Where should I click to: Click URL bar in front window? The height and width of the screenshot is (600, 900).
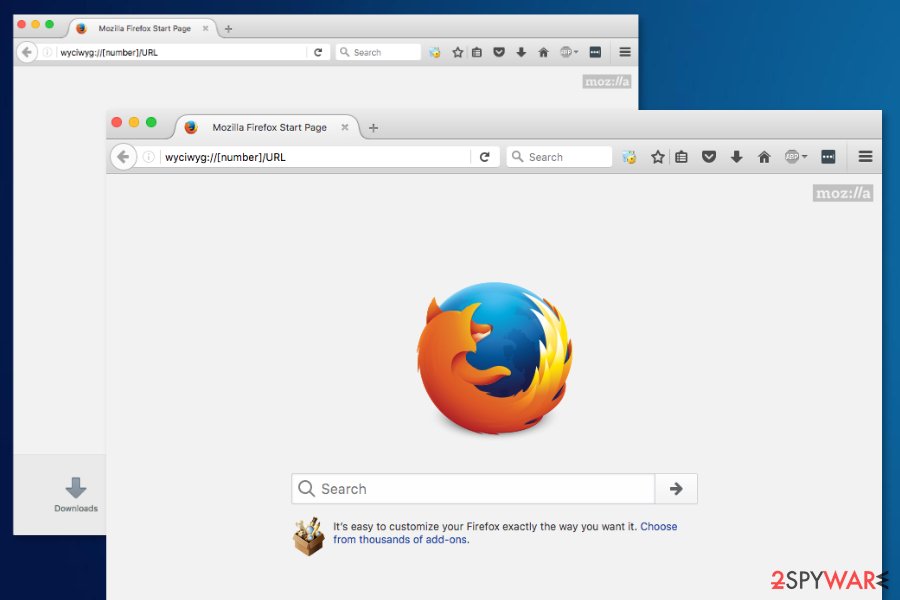[316, 157]
